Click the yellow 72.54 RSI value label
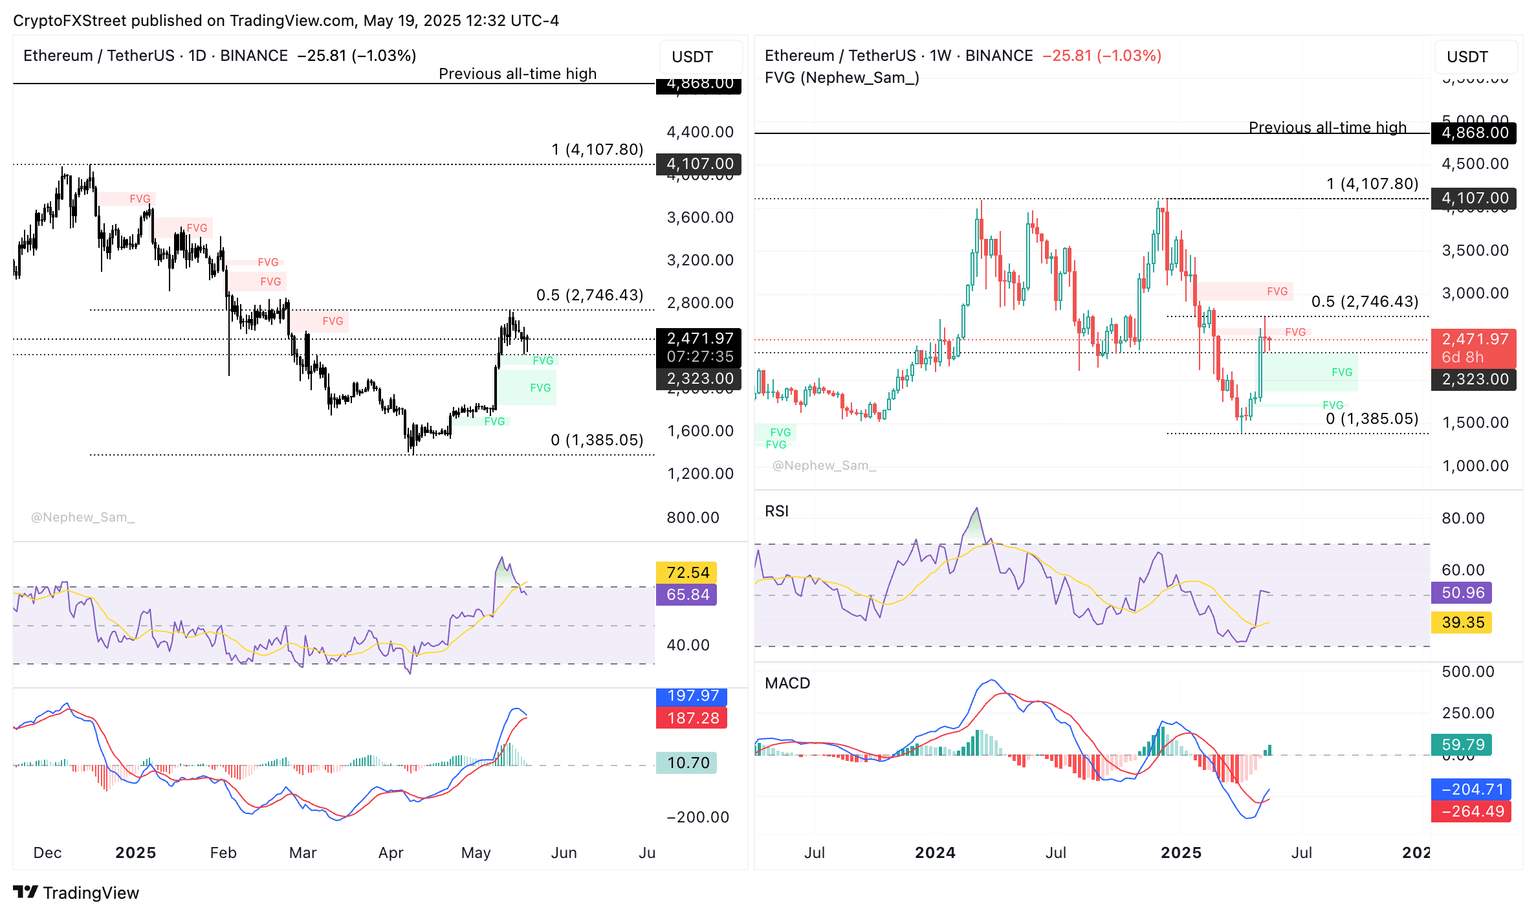 [685, 572]
